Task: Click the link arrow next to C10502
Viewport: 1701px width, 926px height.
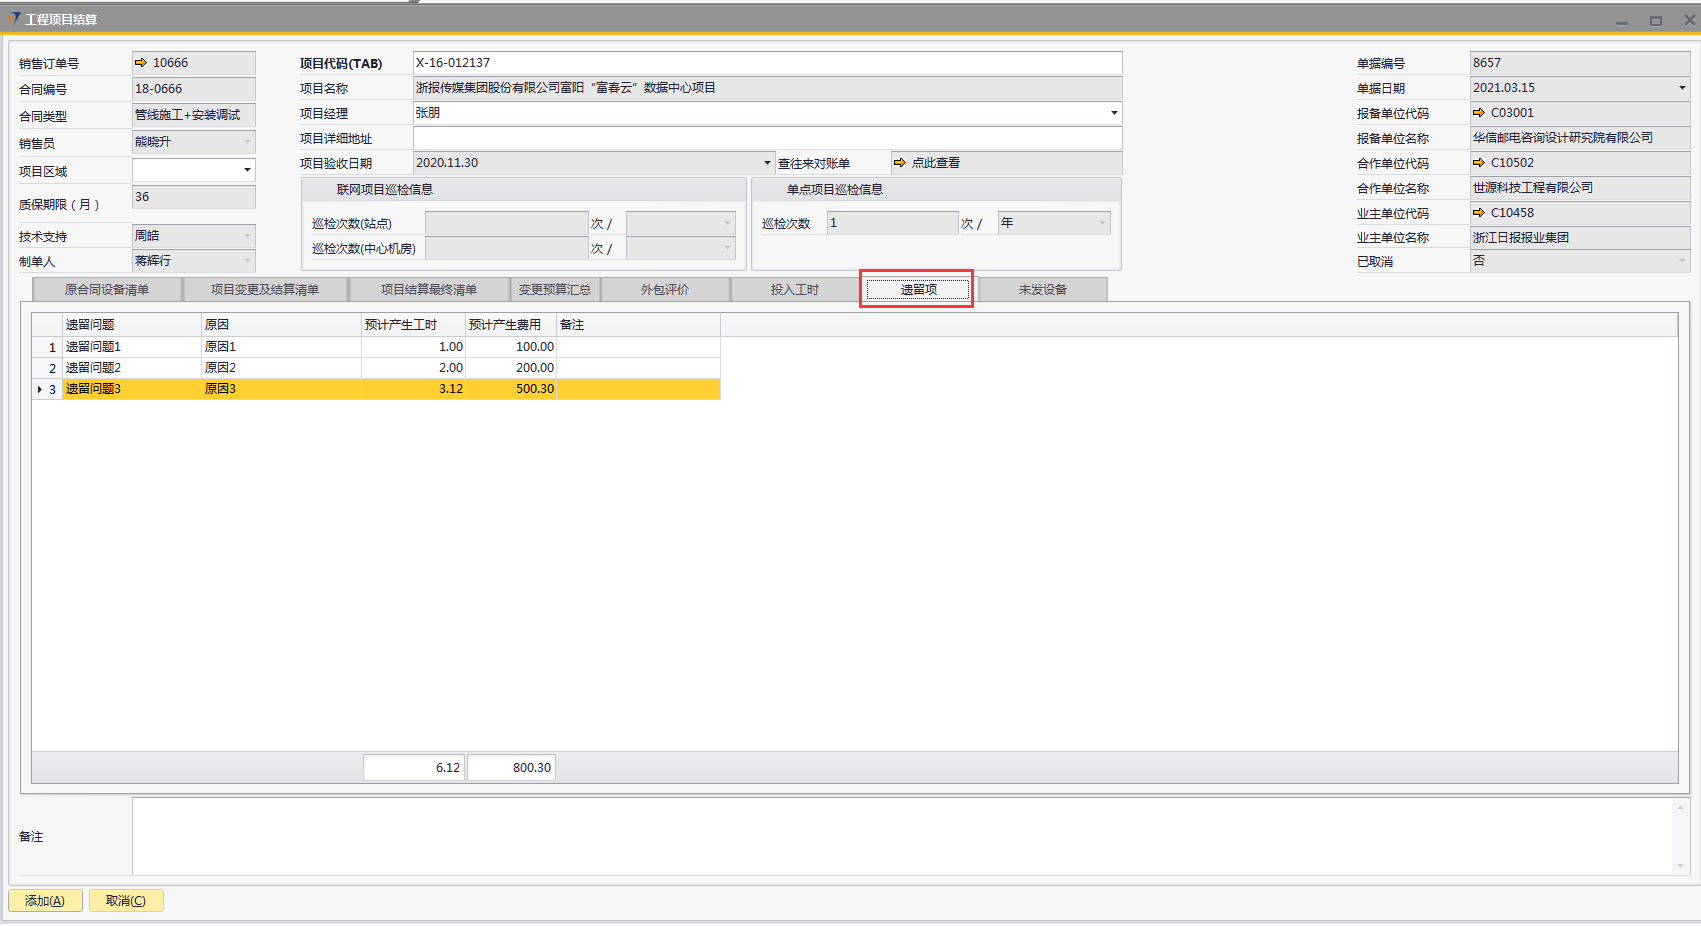Action: click(x=1479, y=163)
